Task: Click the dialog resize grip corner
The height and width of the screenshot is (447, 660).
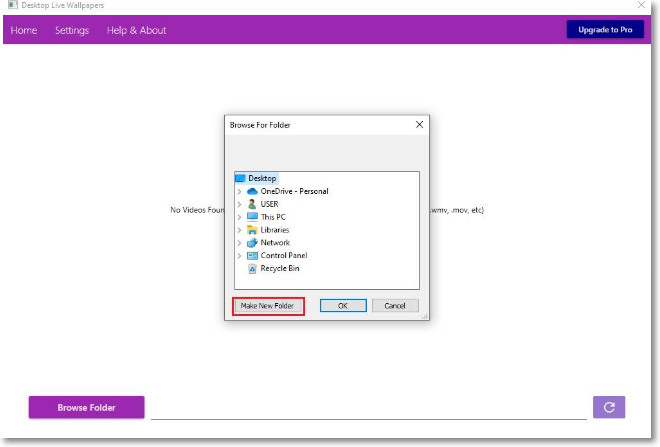Action: click(x=425, y=316)
